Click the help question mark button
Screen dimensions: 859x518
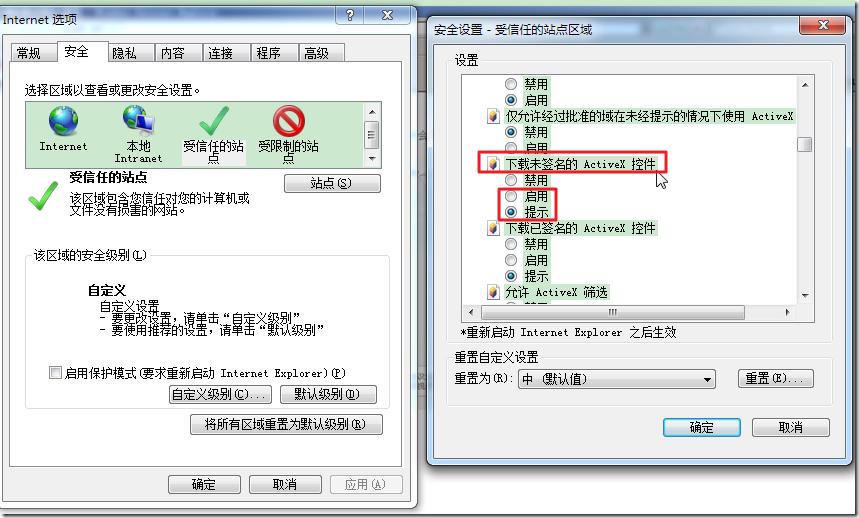pyautogui.click(x=351, y=15)
